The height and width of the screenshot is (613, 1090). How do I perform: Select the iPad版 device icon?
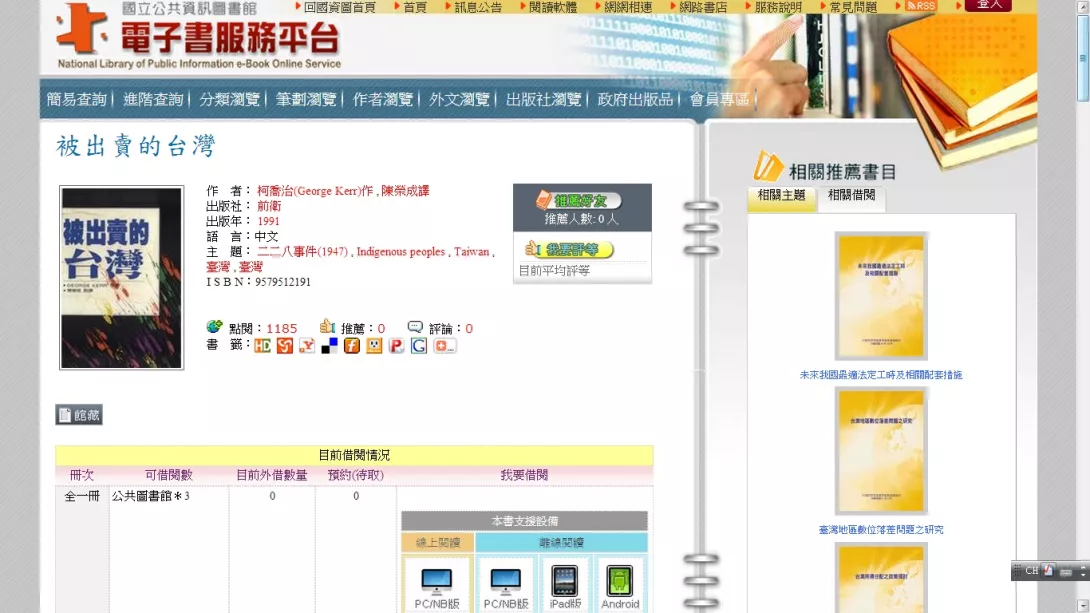click(x=564, y=581)
